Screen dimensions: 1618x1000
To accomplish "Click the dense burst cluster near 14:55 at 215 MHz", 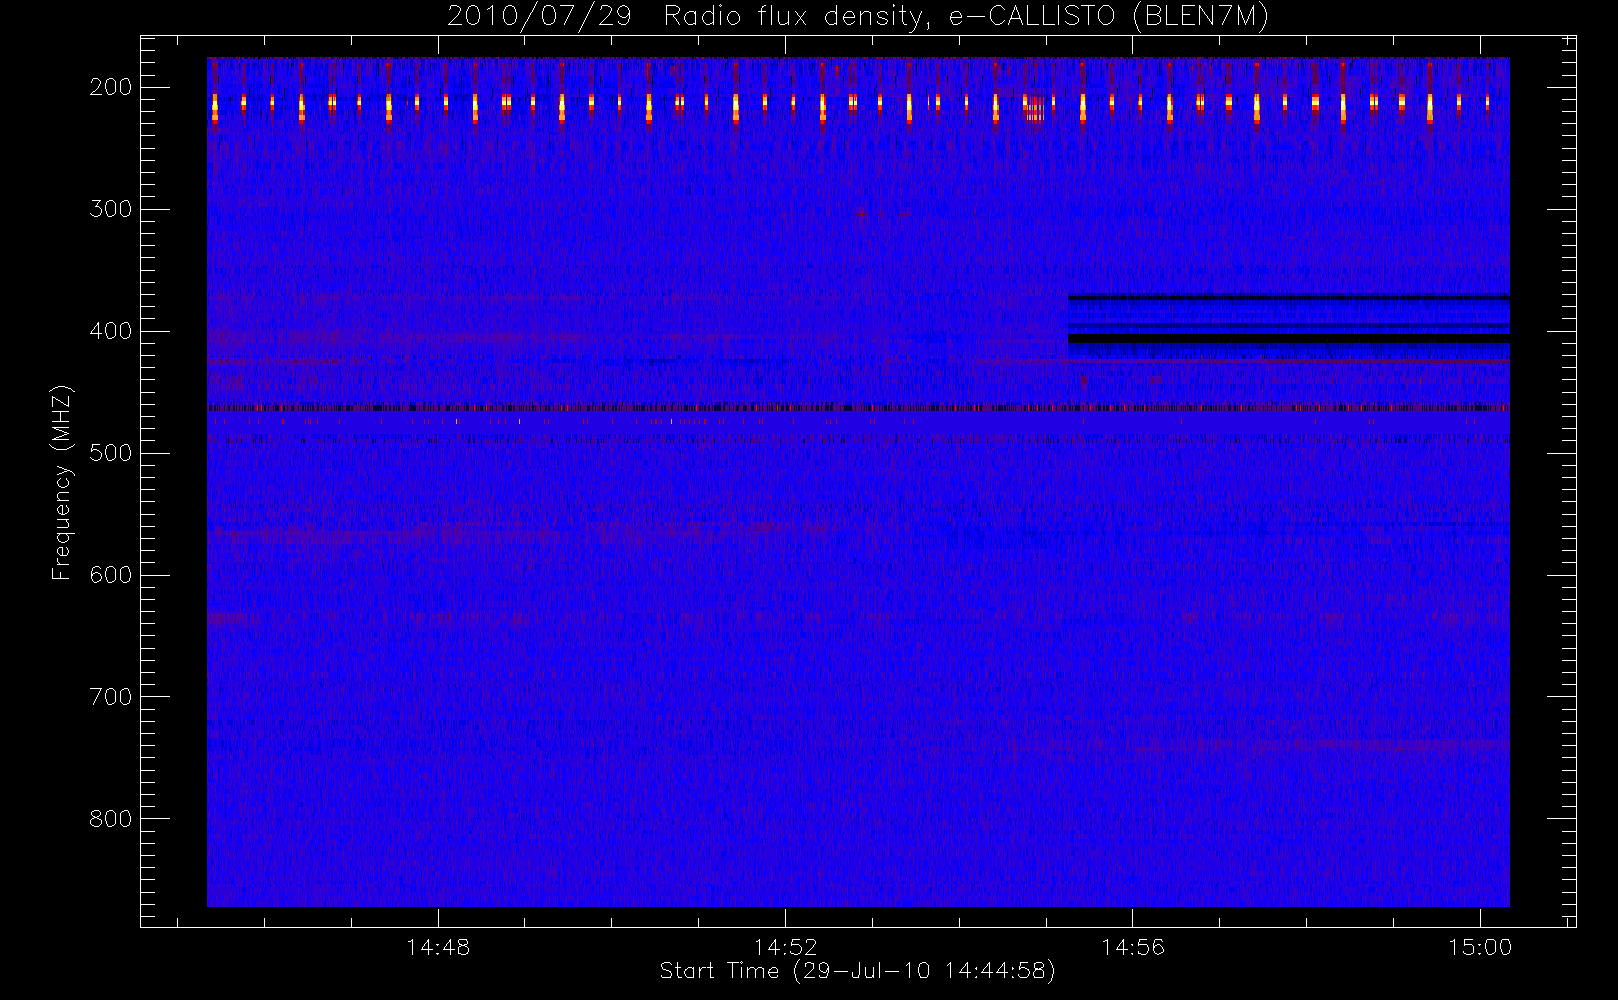I will click(1034, 107).
